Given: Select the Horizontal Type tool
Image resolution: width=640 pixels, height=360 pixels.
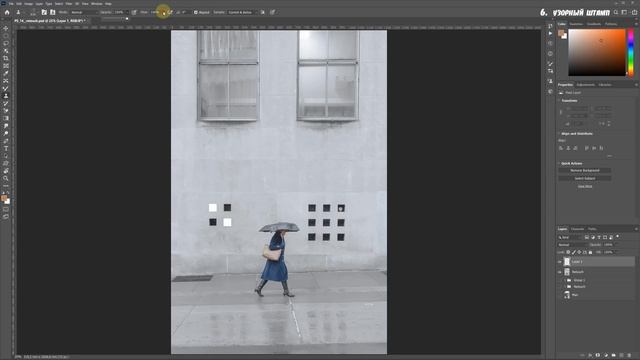Looking at the screenshot, I should pyautogui.click(x=6, y=148).
